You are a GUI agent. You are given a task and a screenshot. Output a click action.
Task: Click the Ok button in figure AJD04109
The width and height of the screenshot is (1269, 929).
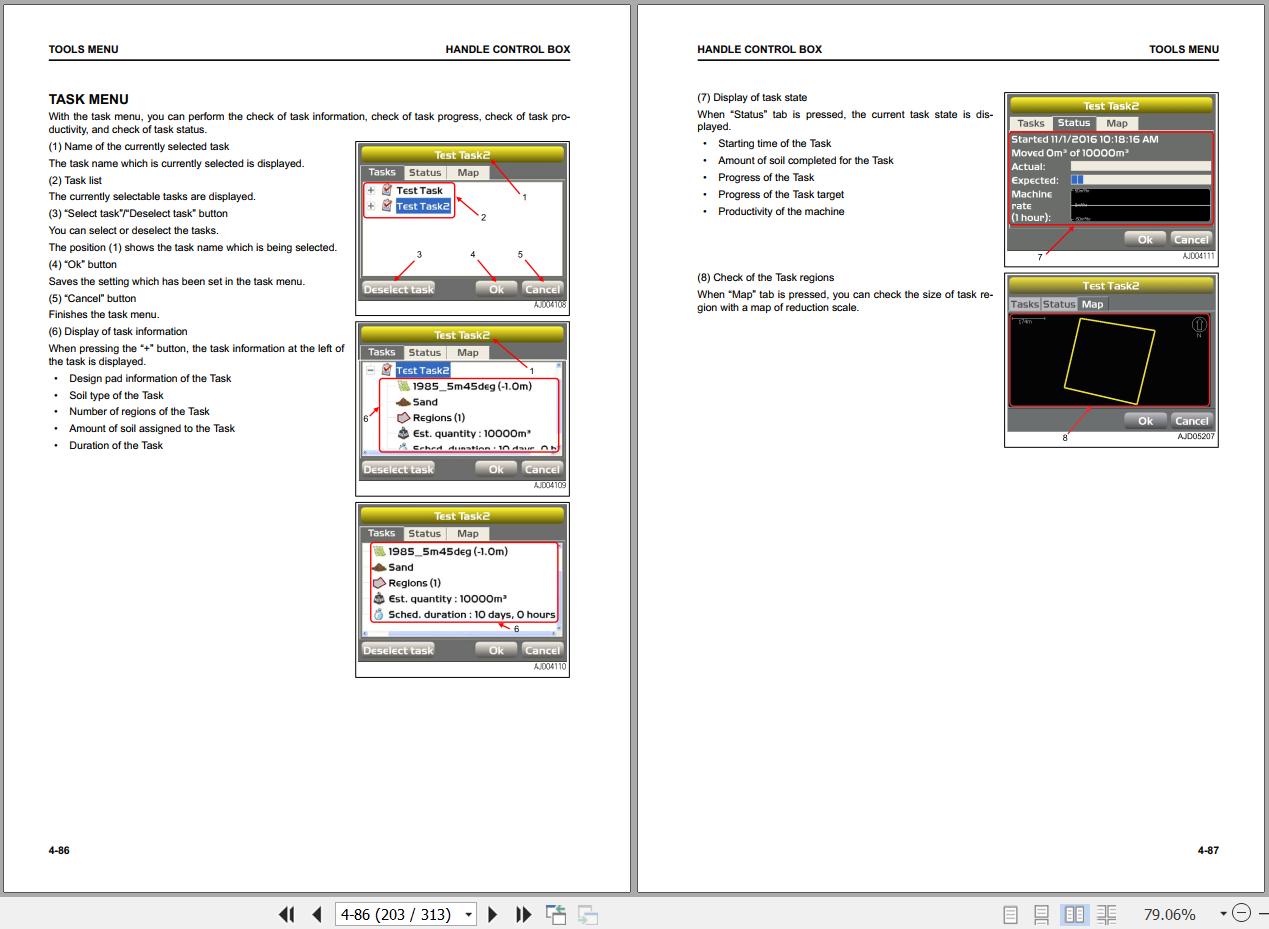(x=496, y=469)
